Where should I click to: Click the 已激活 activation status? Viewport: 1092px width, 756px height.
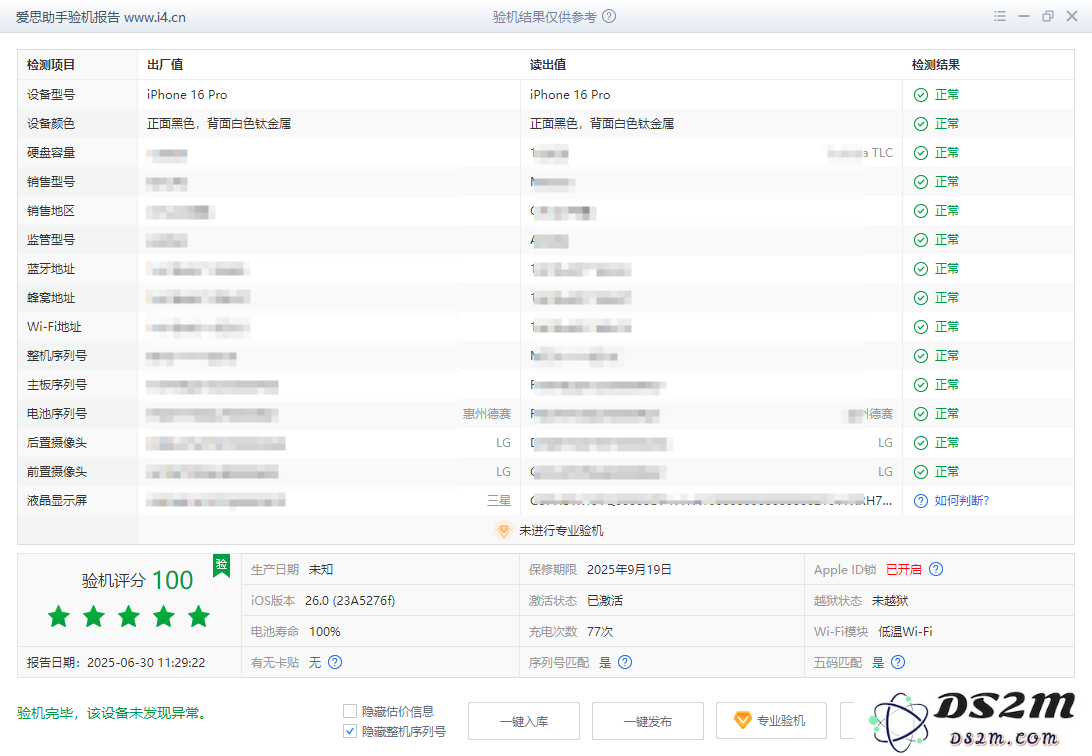604,601
